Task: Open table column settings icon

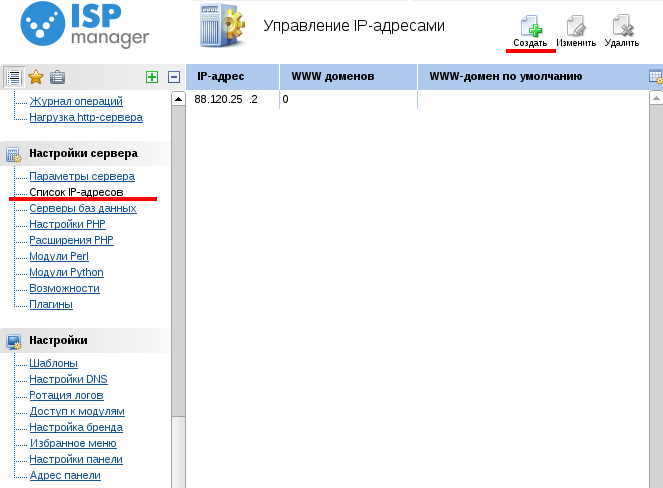Action: coord(655,77)
